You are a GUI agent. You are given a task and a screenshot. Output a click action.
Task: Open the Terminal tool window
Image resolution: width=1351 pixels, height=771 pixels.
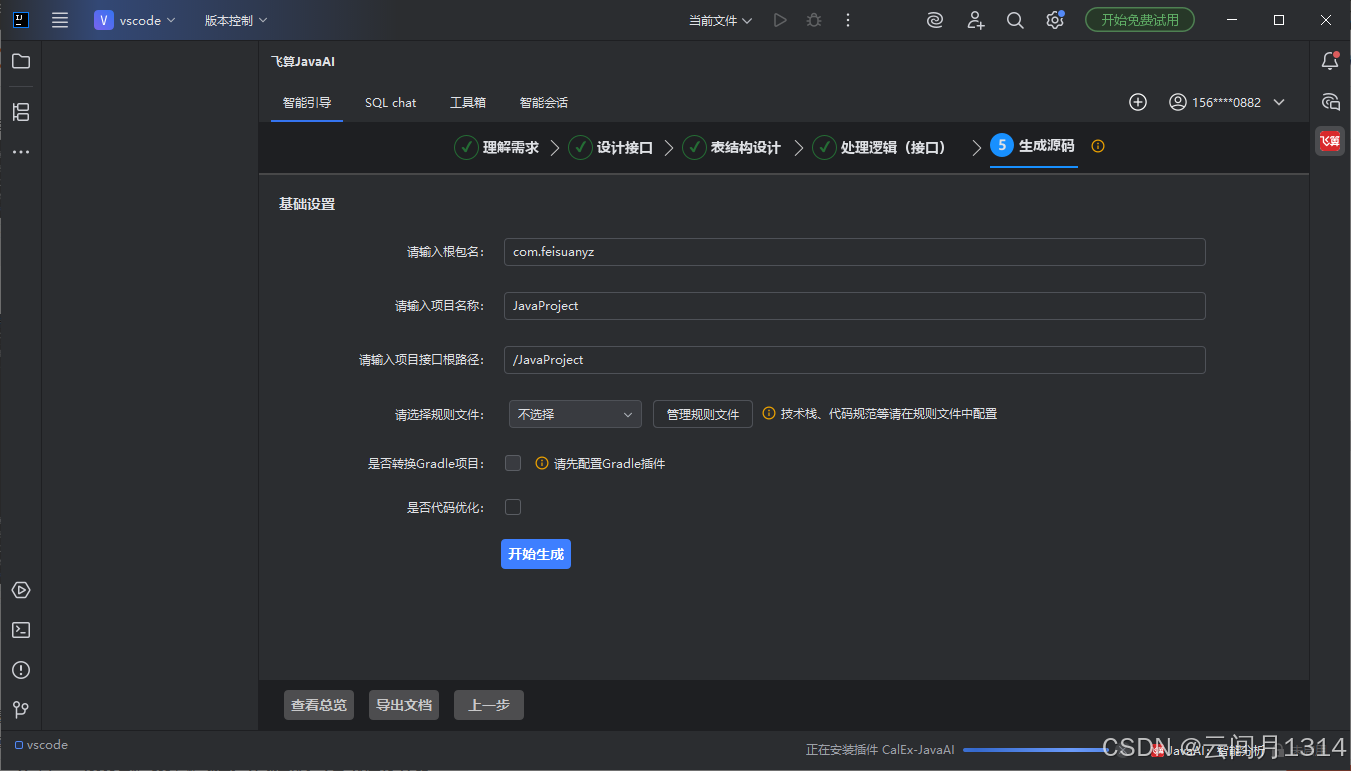(21, 630)
